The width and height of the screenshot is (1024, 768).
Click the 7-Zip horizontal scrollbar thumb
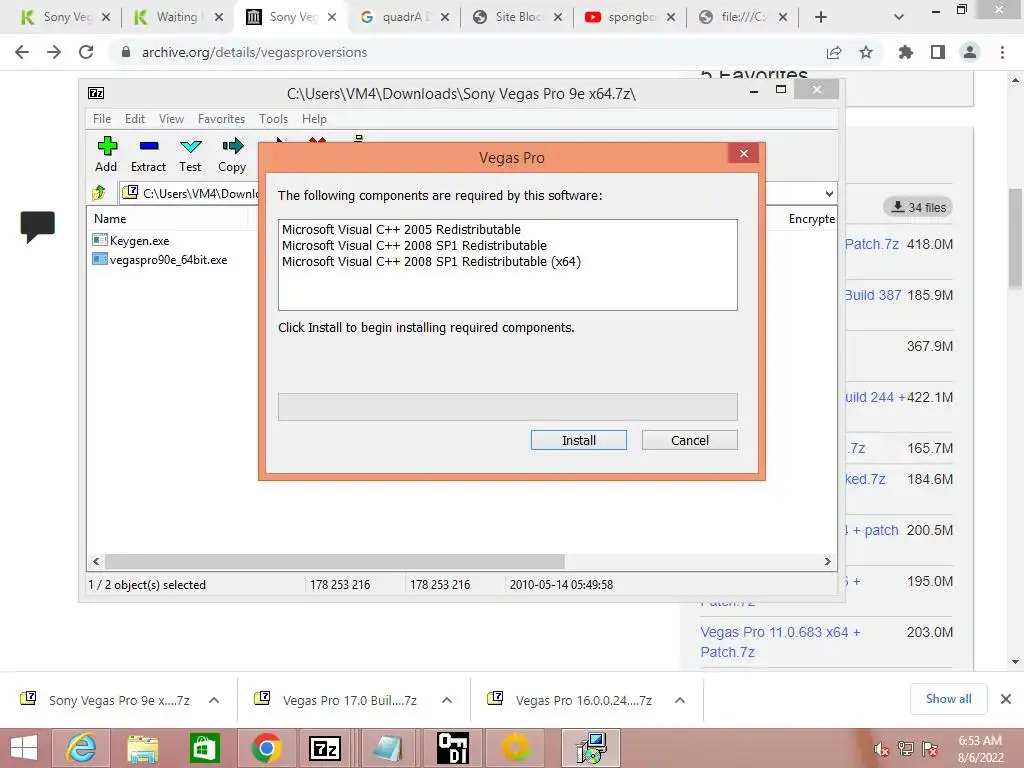pos(334,562)
